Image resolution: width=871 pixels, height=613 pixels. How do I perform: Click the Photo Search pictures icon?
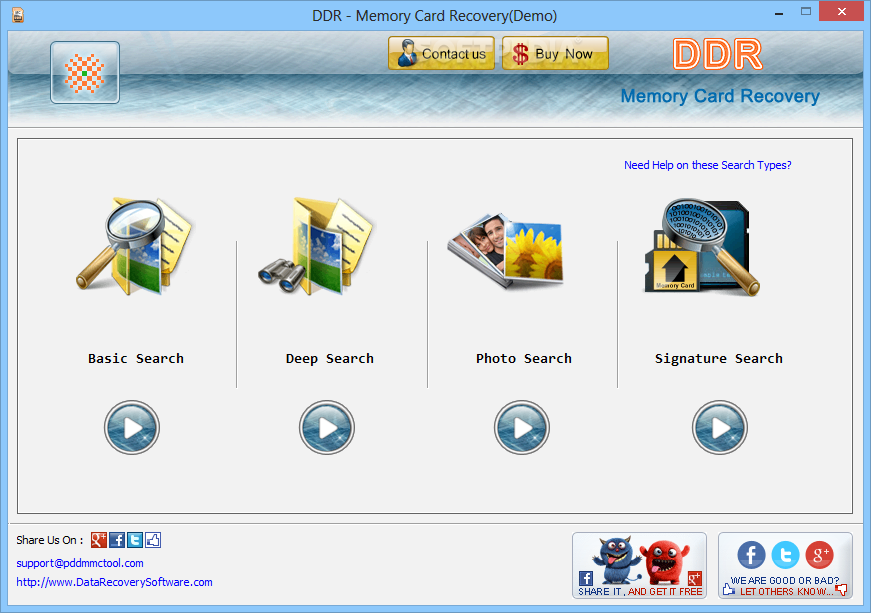click(x=505, y=251)
